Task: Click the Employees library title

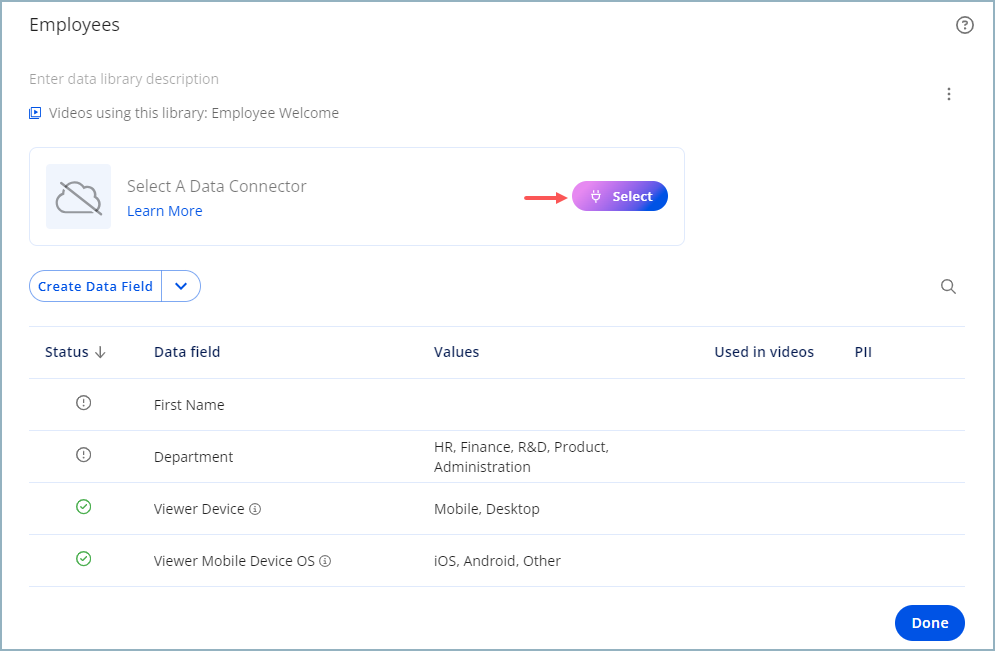Action: pos(74,25)
